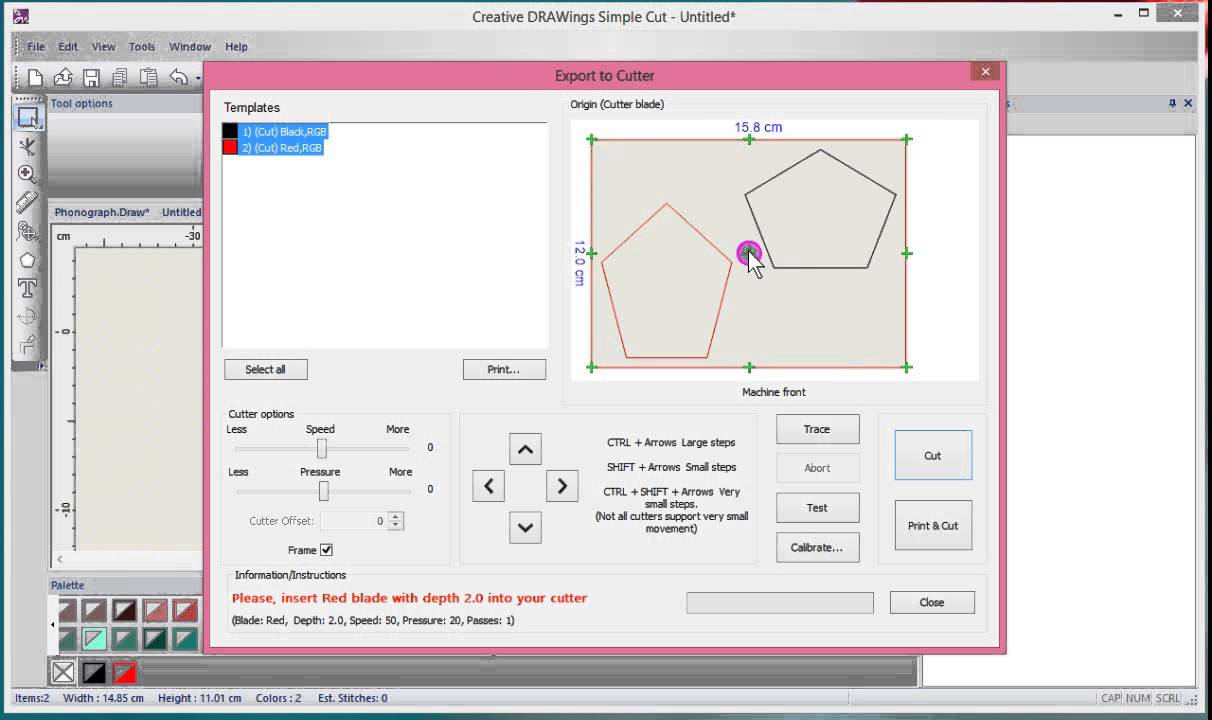Screen dimensions: 1212x720
Task: Click the application logo icon in title bar
Action: pos(20,16)
